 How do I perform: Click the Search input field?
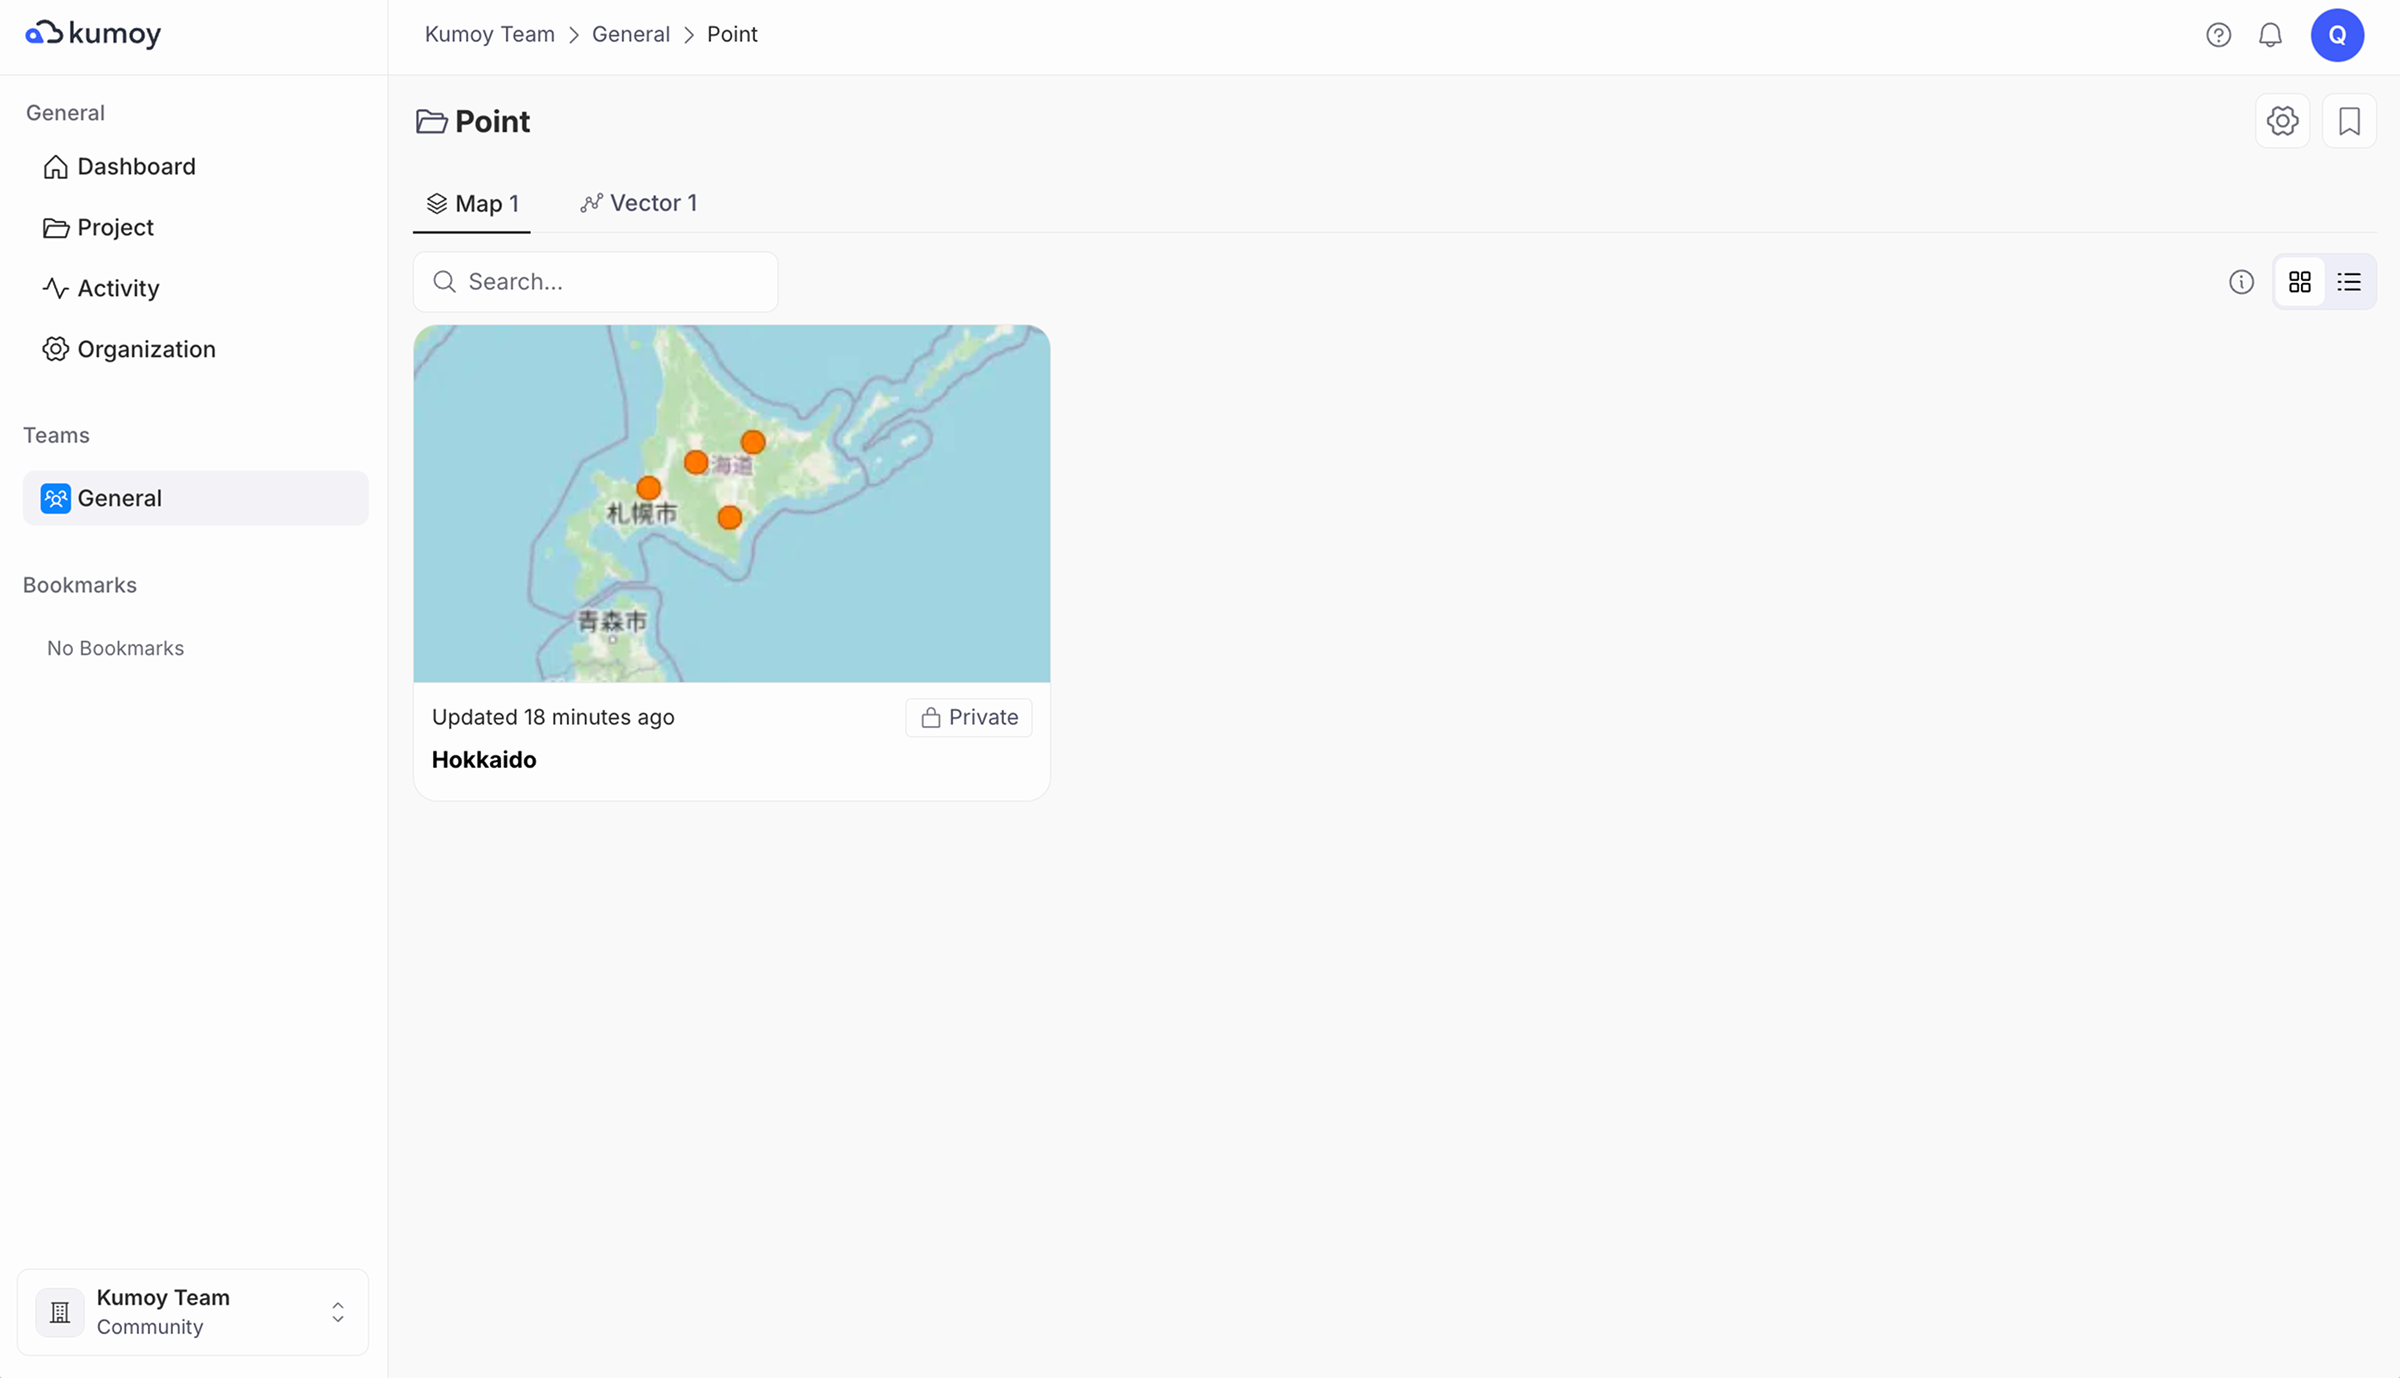610,282
